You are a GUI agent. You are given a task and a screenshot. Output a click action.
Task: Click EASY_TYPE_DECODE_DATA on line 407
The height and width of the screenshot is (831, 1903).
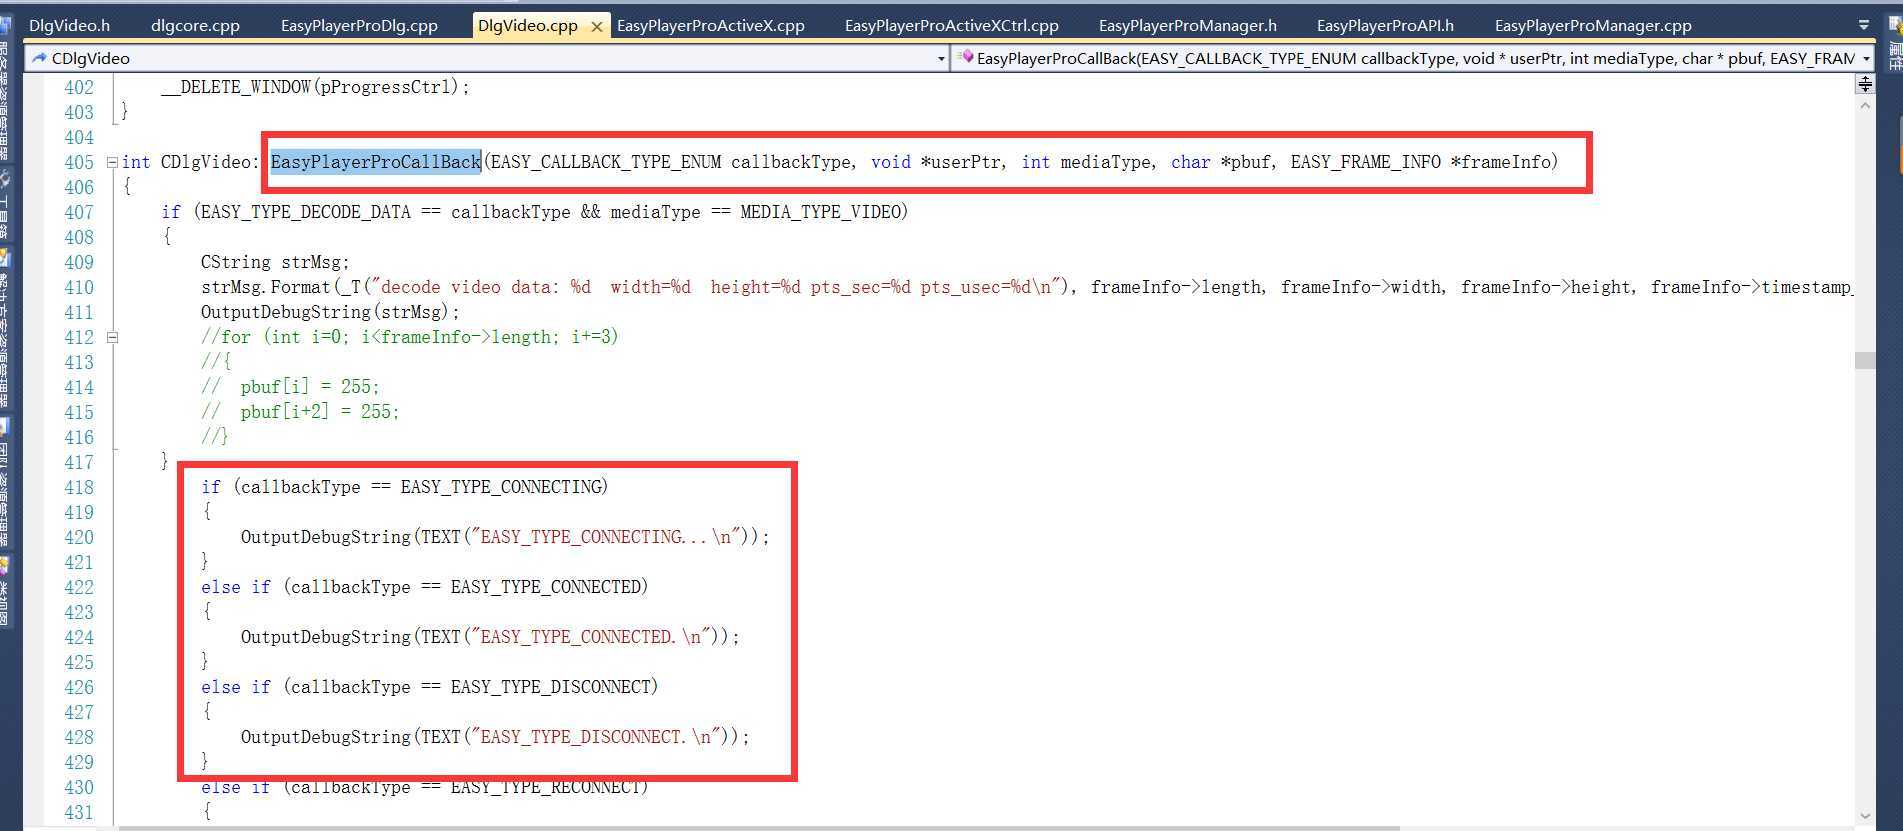coord(306,212)
